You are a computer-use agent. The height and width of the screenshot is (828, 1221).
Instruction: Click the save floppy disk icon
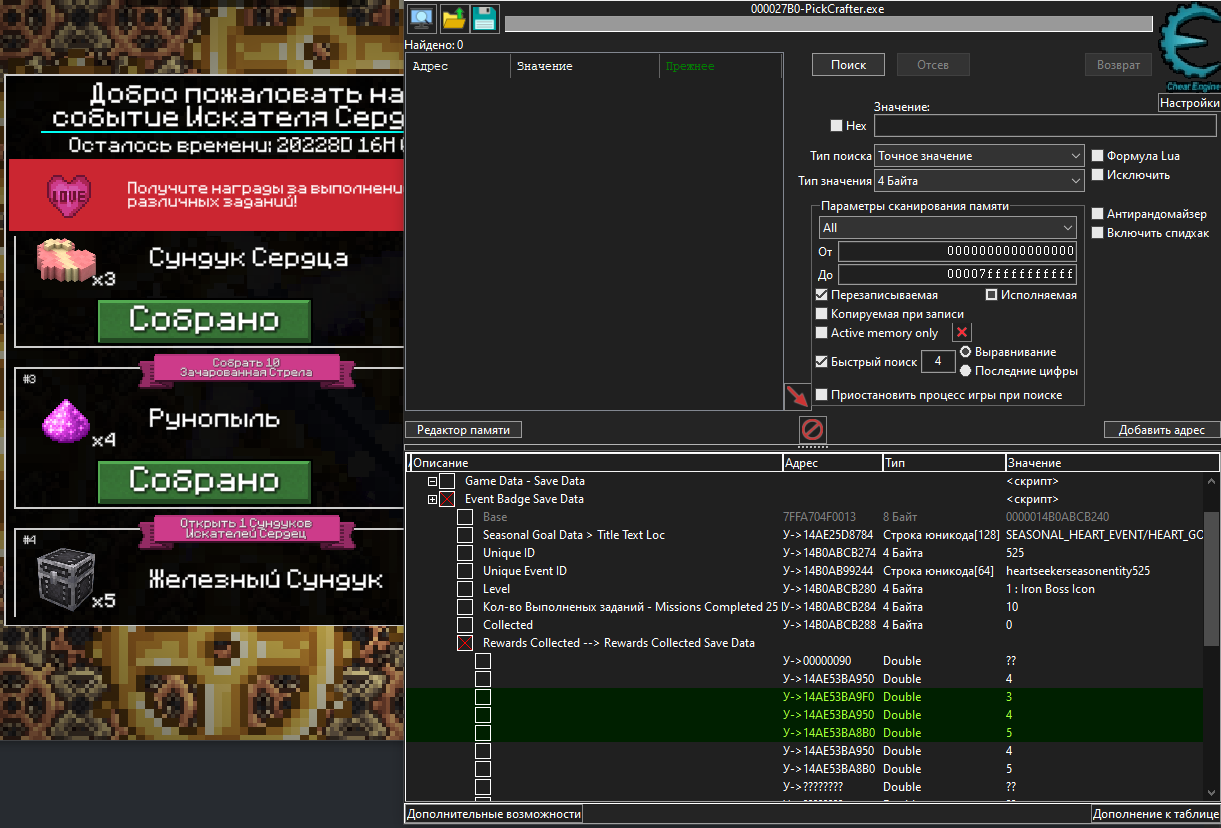(x=485, y=18)
